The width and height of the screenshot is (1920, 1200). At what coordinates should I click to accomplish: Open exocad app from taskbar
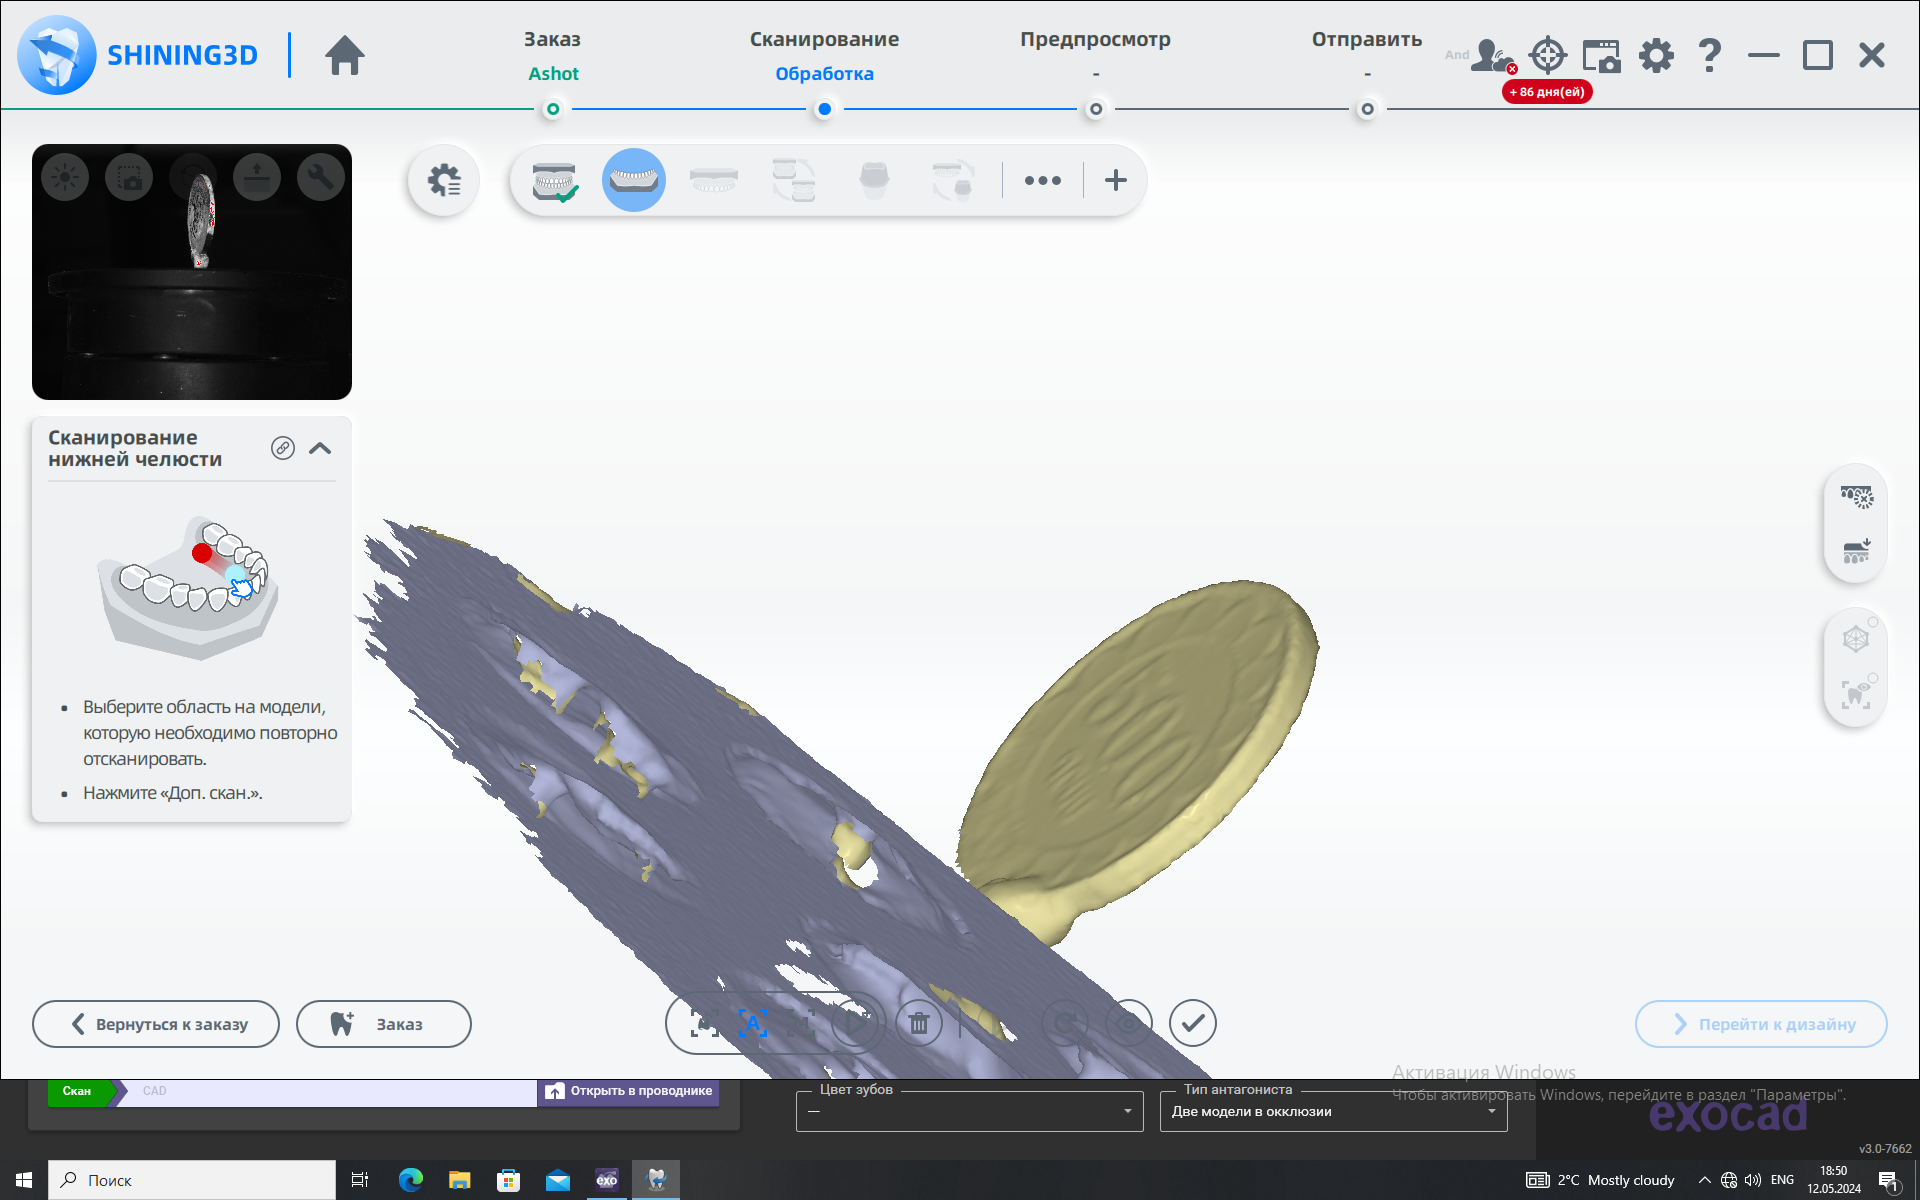click(x=607, y=1180)
